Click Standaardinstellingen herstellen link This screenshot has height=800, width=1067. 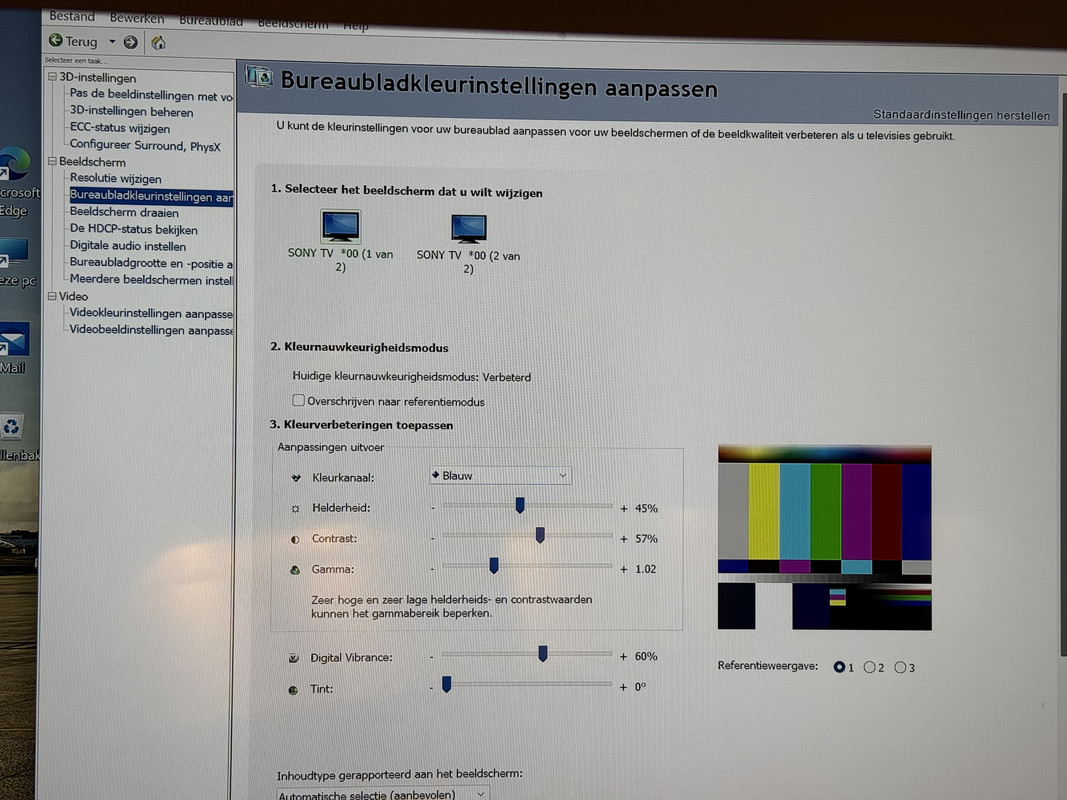click(961, 115)
